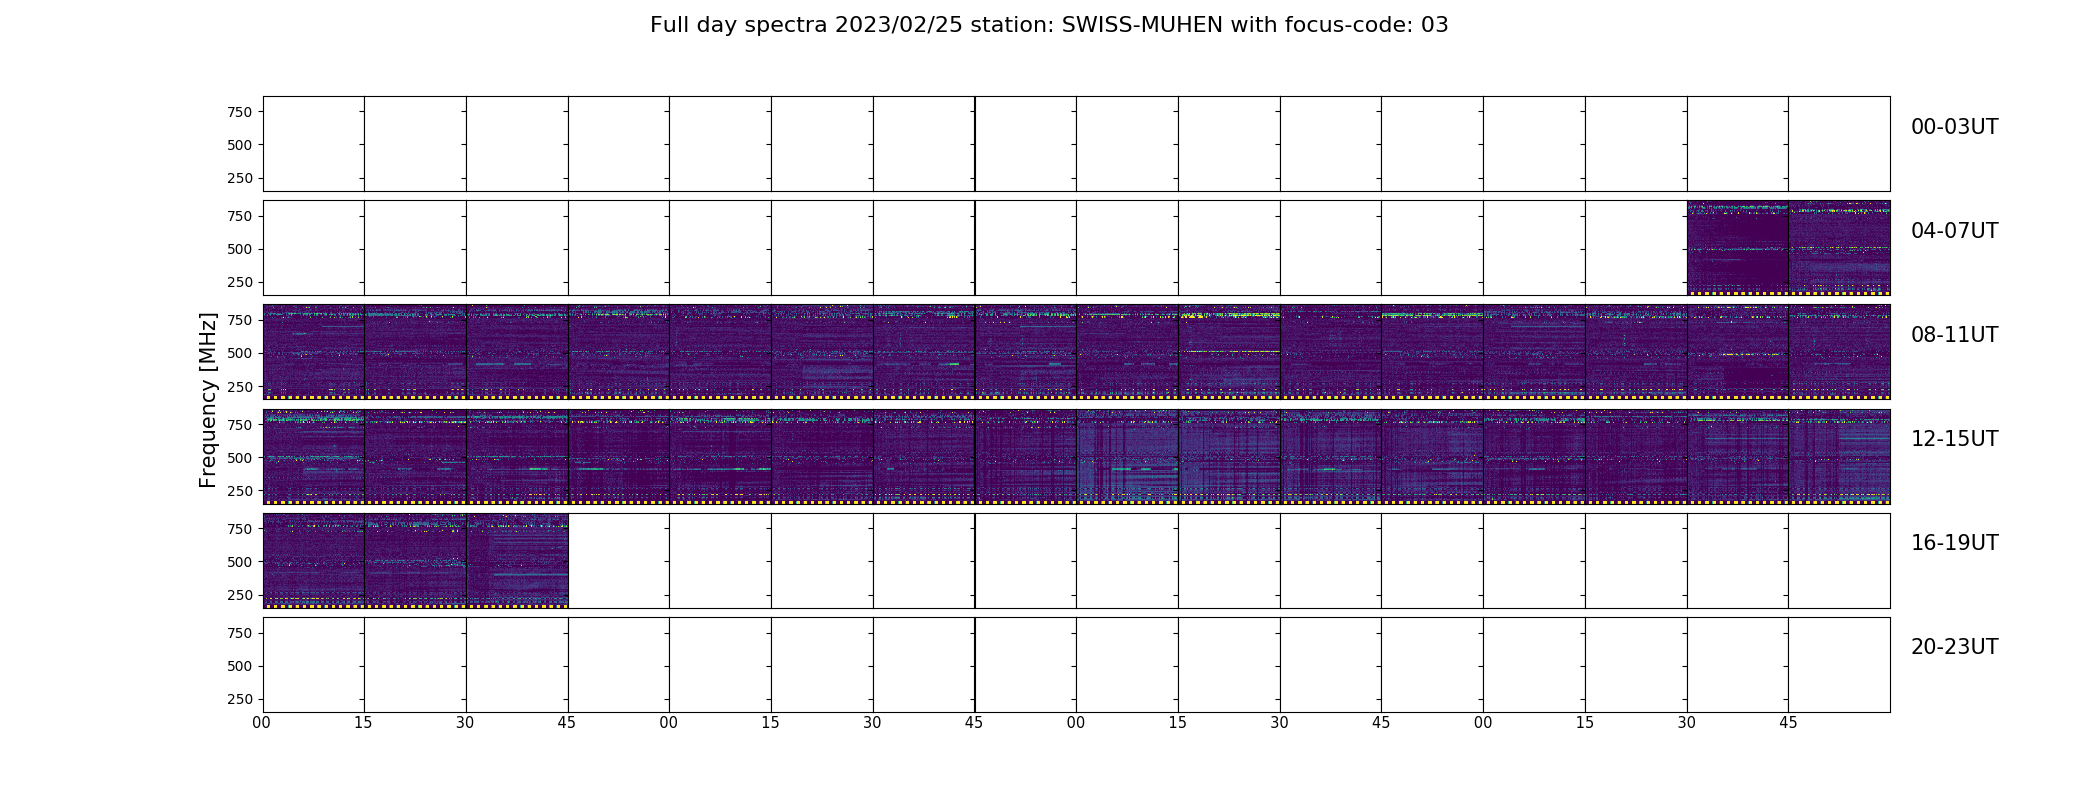Click the 750 tick in the 08-11UT row
The image size is (2100, 800).
tap(240, 320)
